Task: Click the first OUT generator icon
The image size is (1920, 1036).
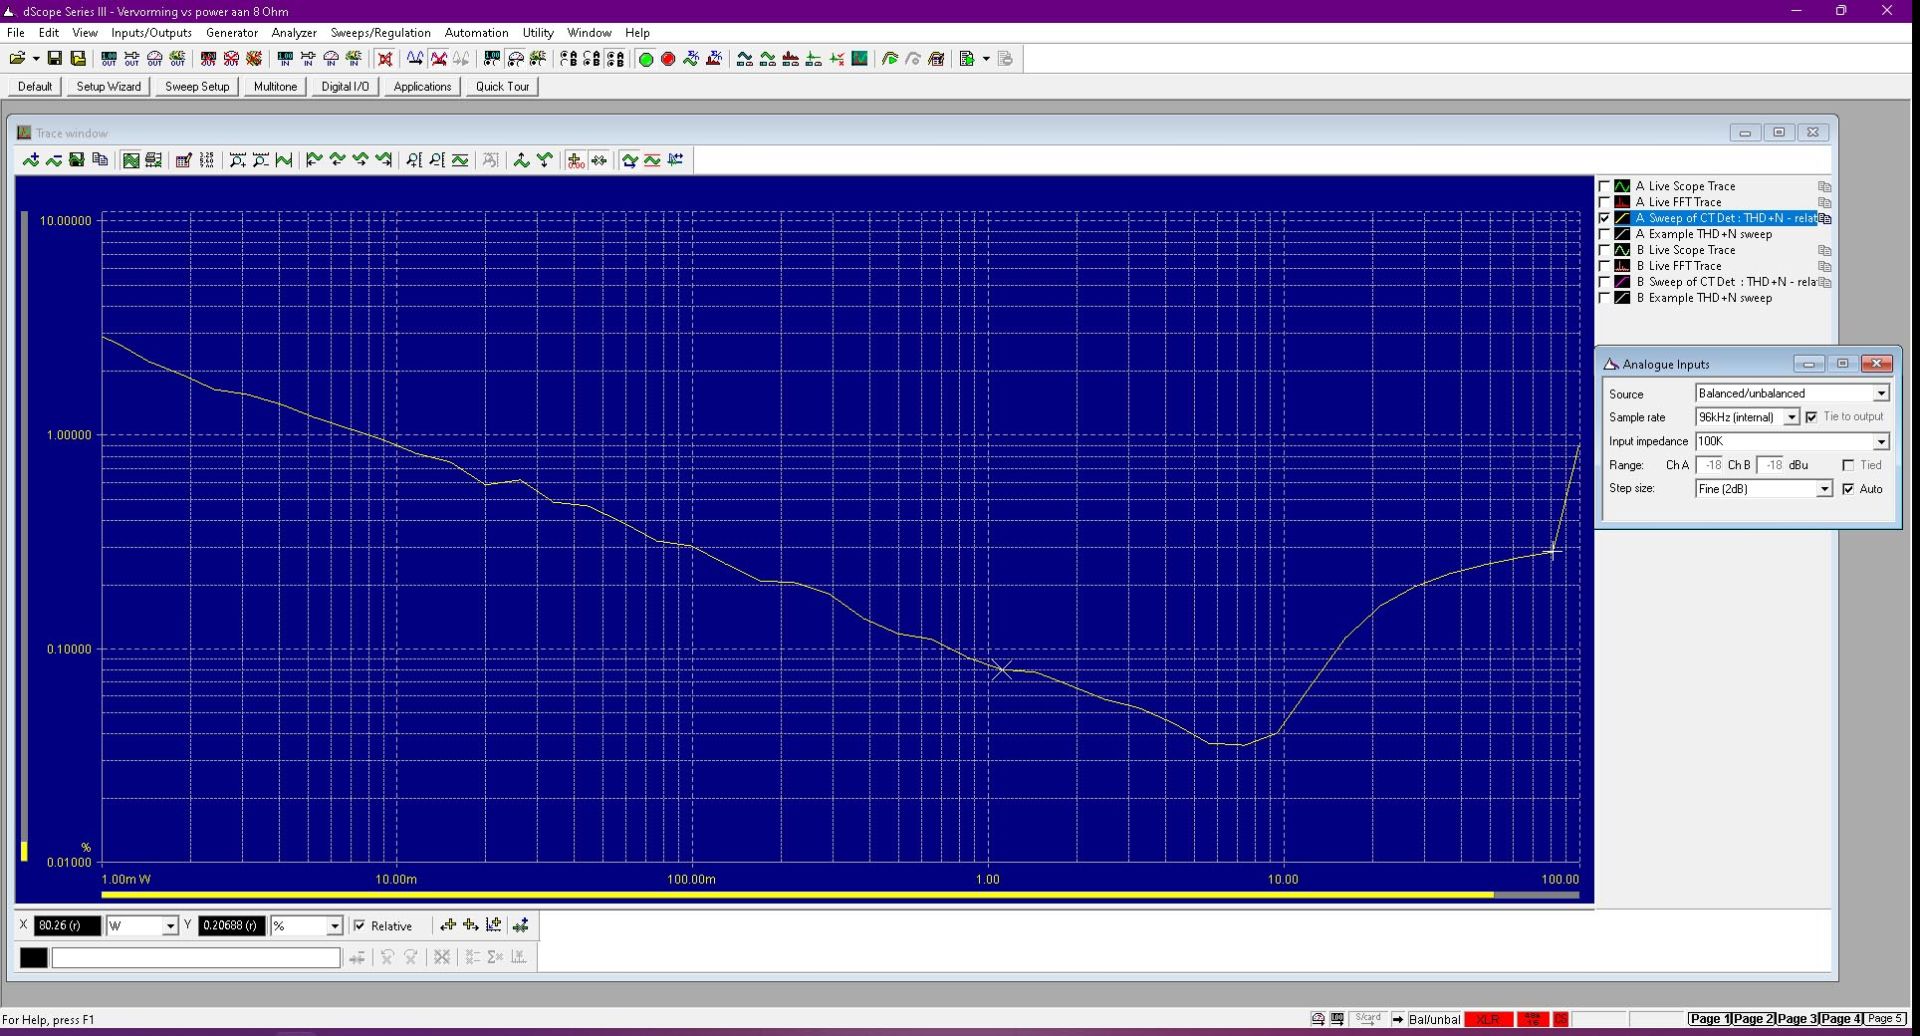Action: (x=109, y=59)
